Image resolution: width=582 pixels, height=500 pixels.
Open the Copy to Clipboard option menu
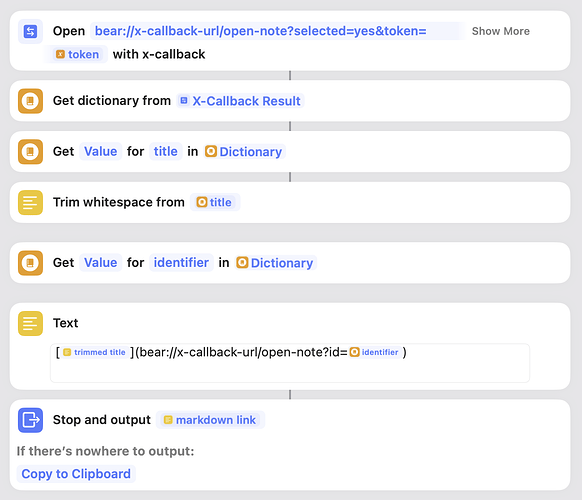pyautogui.click(x=76, y=474)
